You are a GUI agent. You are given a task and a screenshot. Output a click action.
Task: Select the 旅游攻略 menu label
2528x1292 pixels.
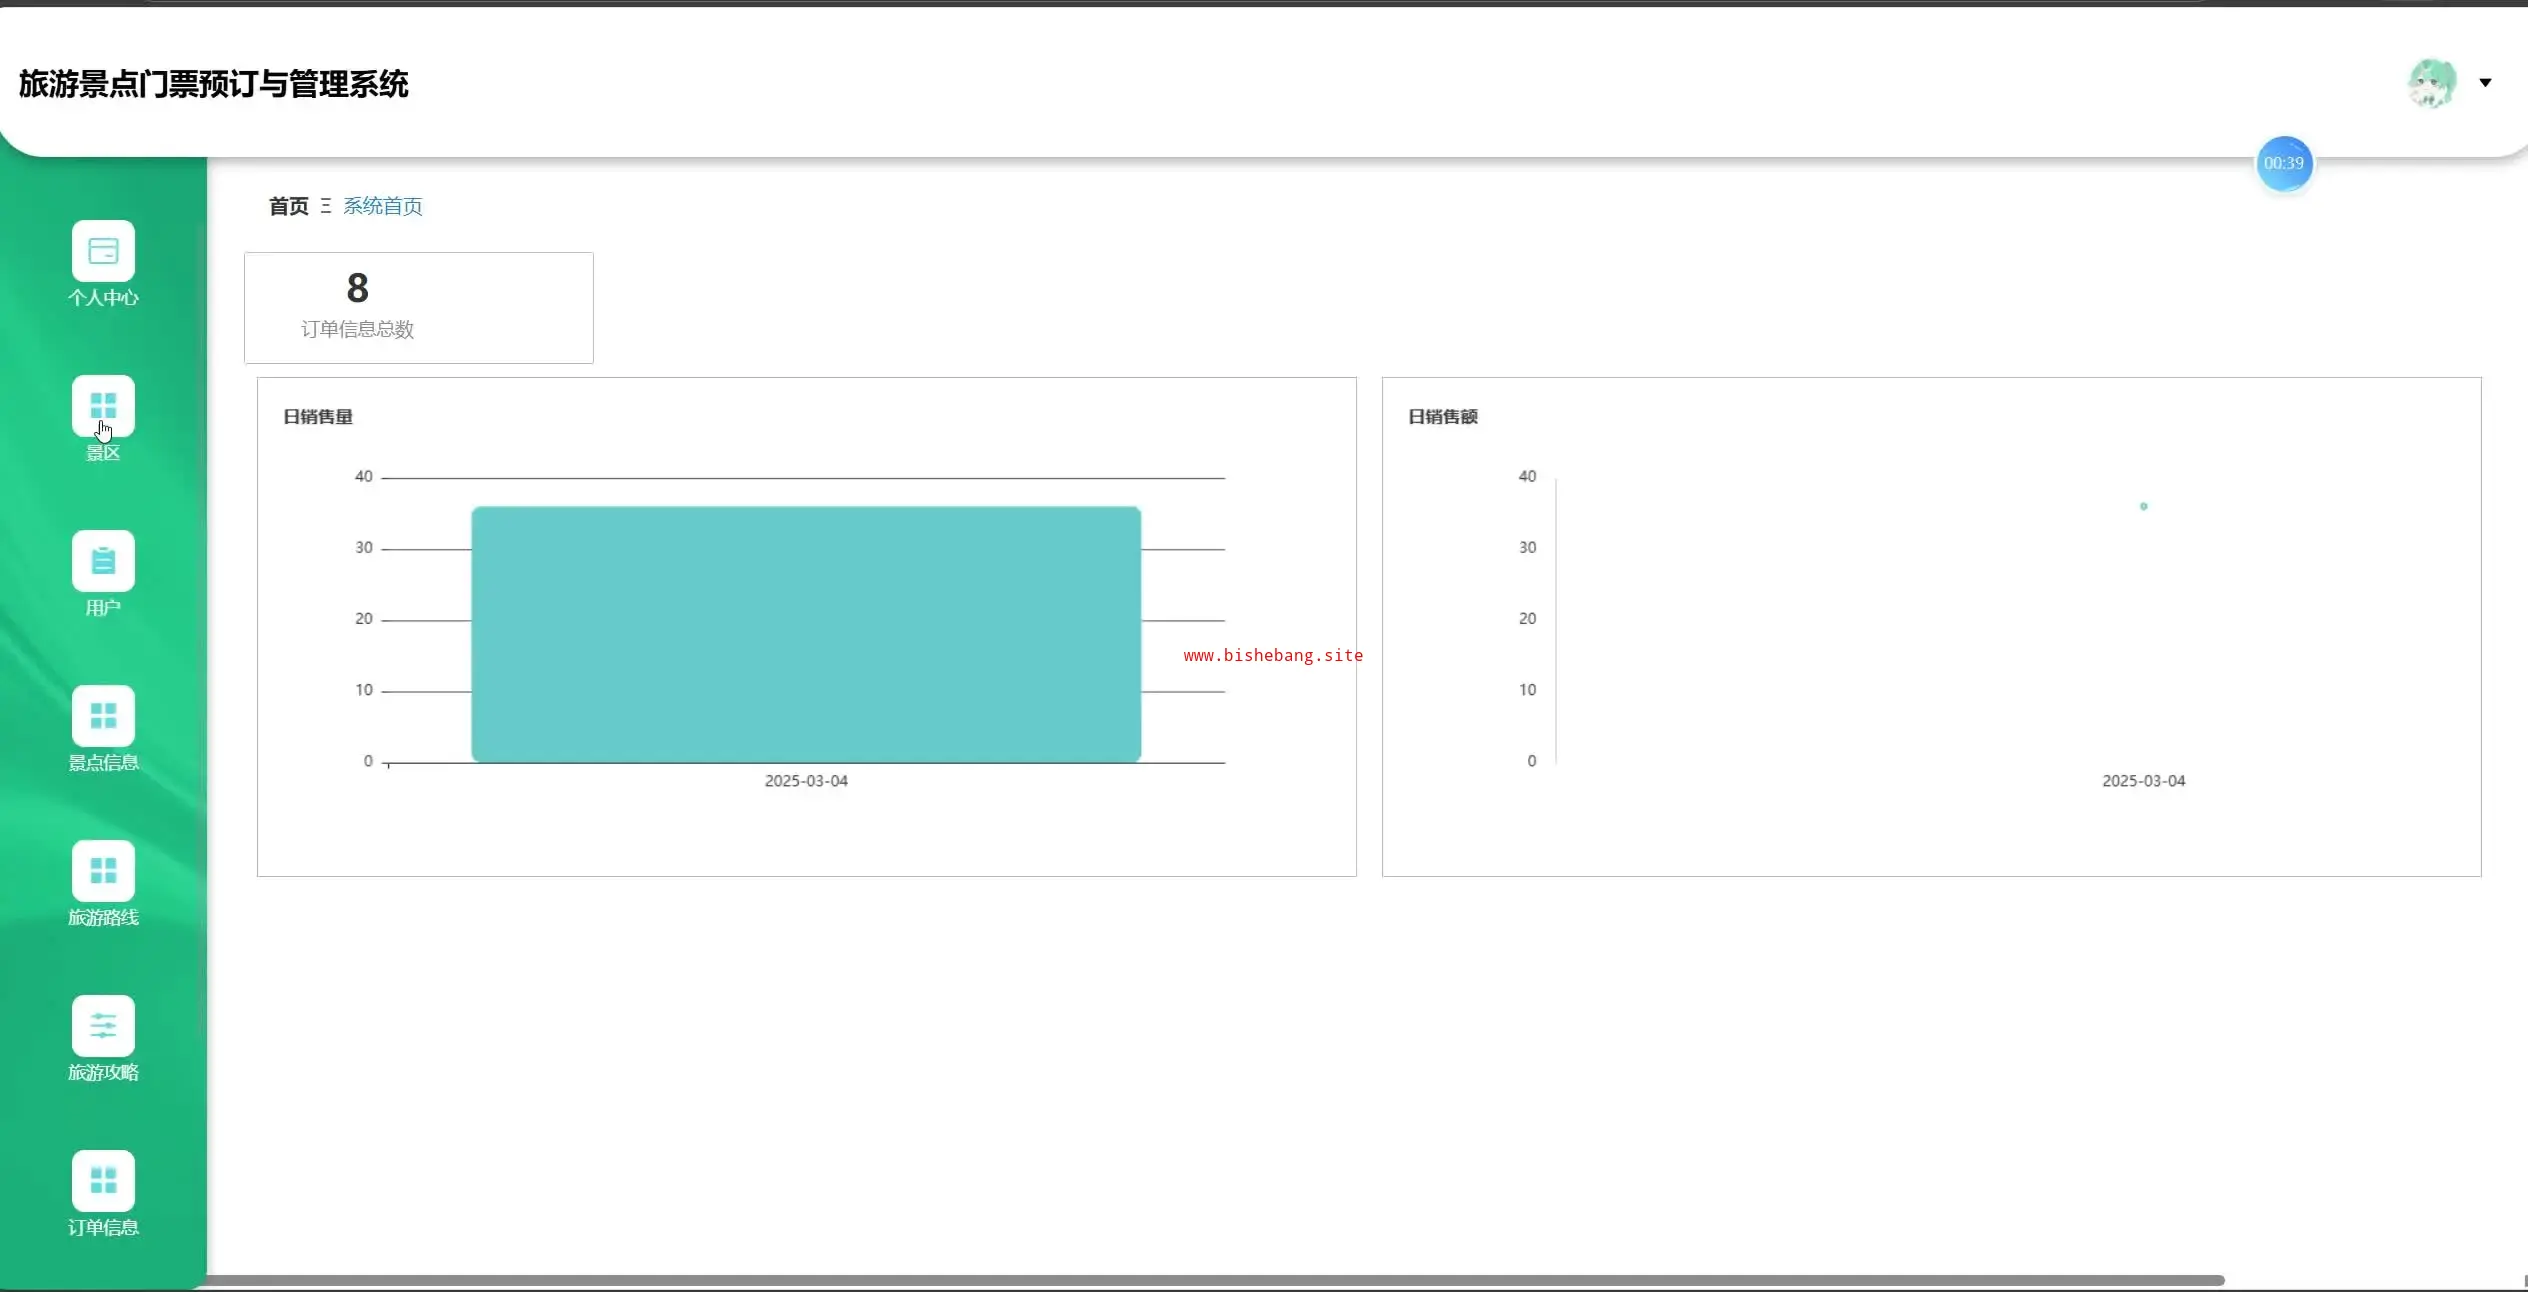[x=103, y=1072]
